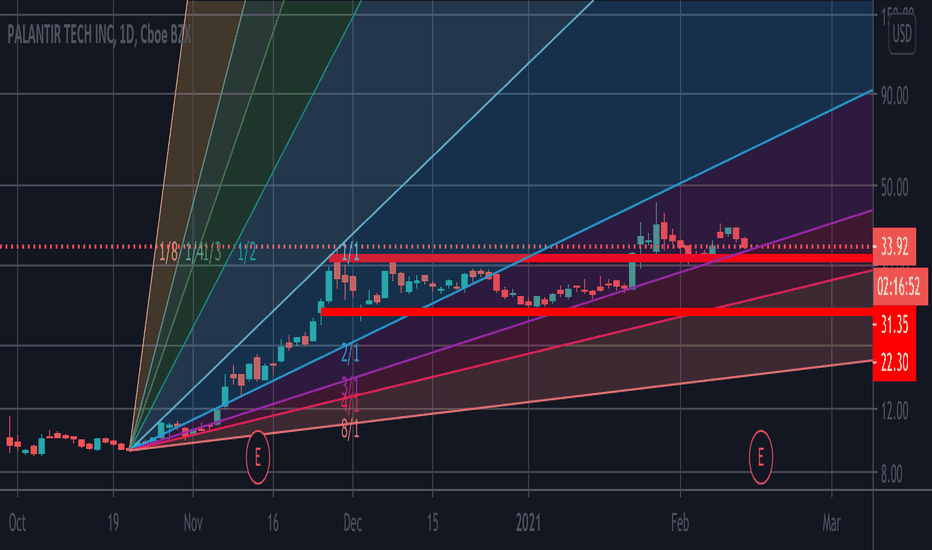Click the 50.00 price axis label
The height and width of the screenshot is (550, 932).
click(895, 188)
